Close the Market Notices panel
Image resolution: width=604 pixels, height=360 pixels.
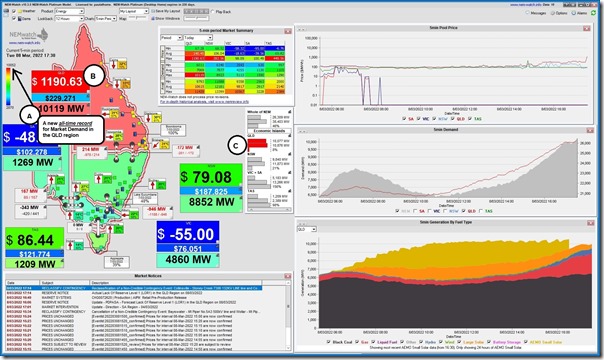[287, 276]
